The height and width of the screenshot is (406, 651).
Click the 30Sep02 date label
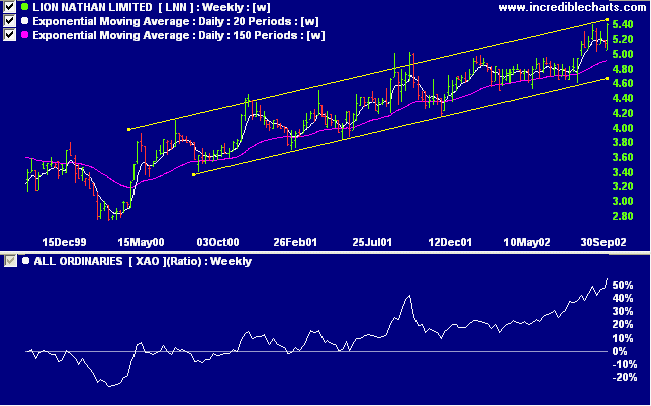[603, 242]
